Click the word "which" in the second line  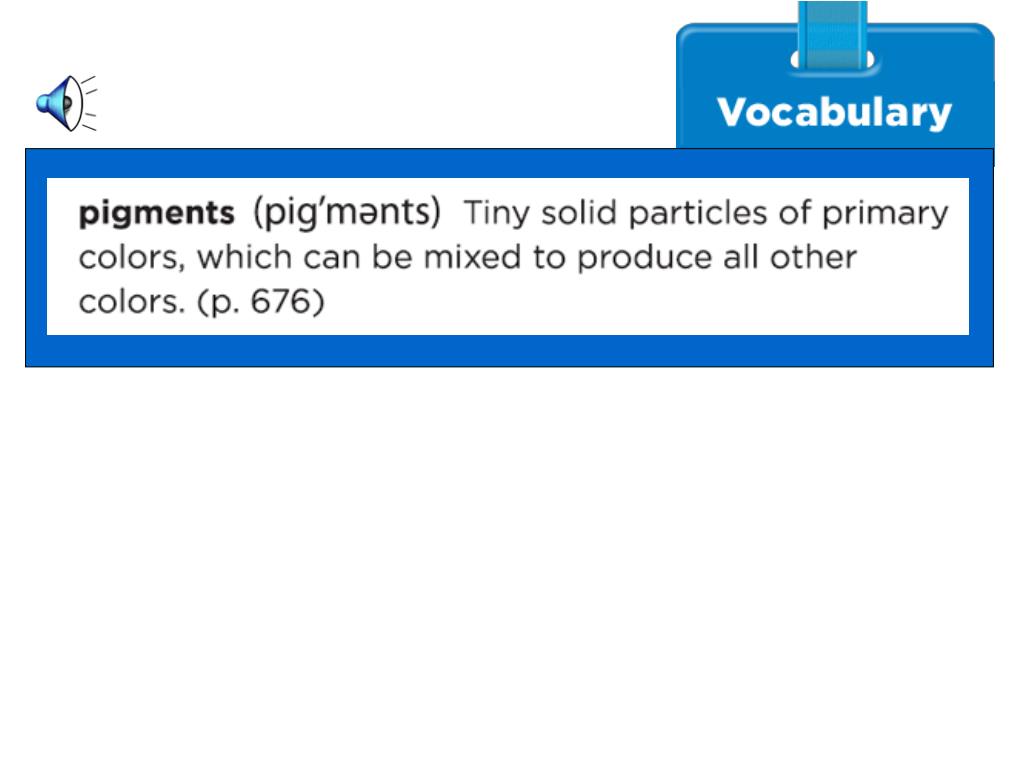(245, 257)
